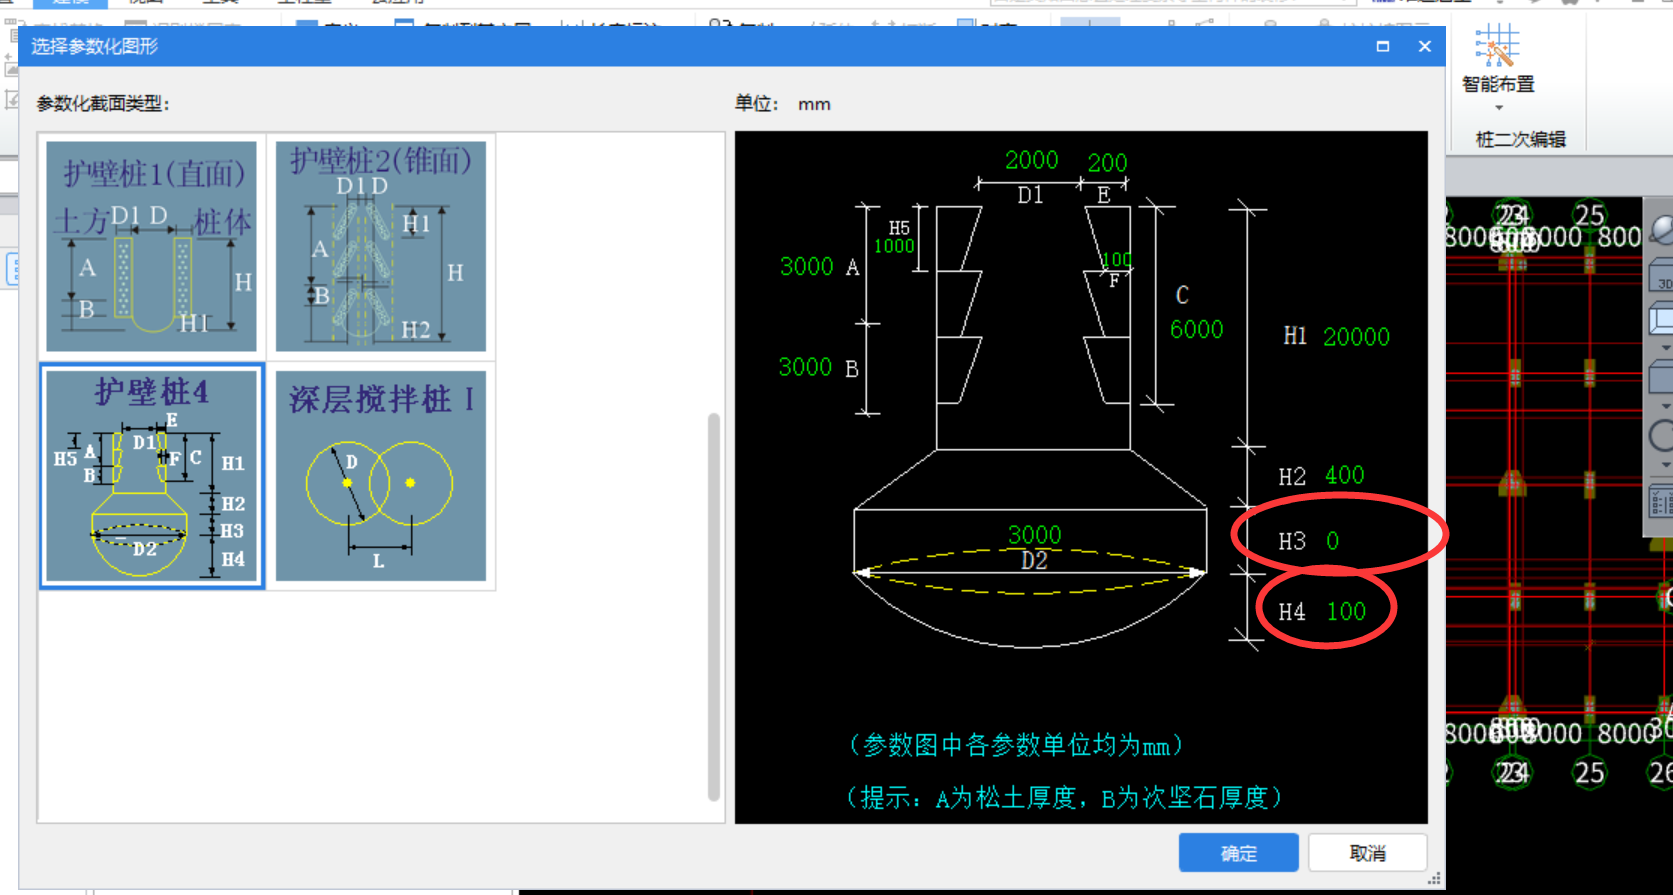Viewport: 1673px width, 895px height.
Task: Edit the C value 6000
Action: click(1197, 329)
